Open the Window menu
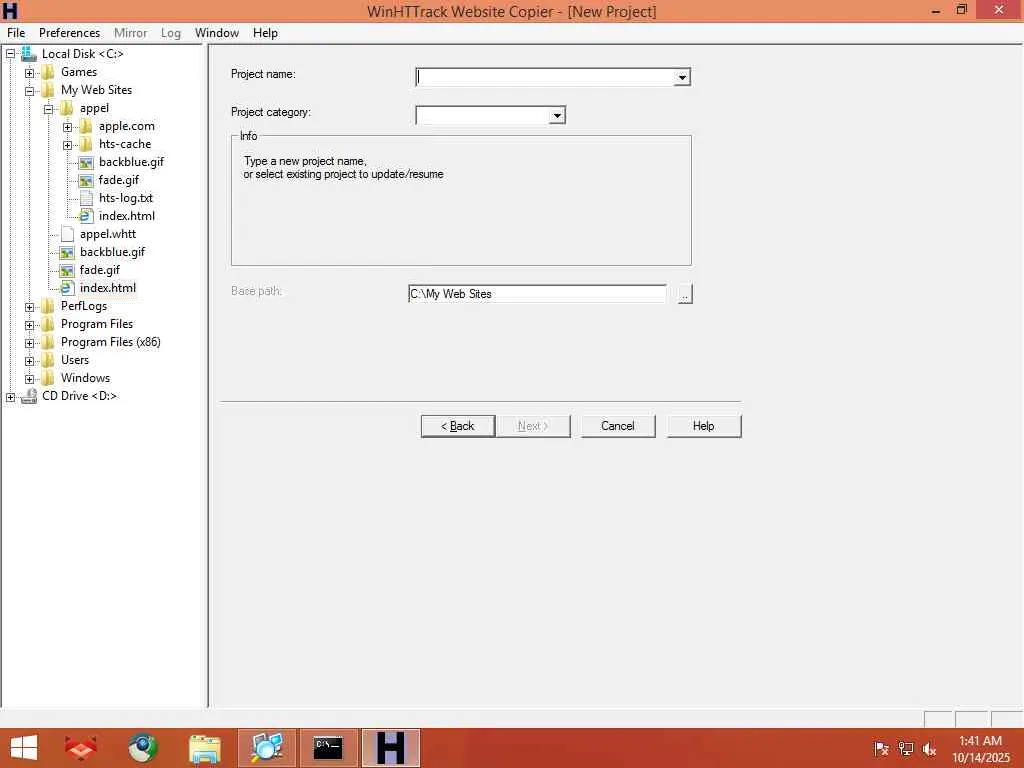The height and width of the screenshot is (768, 1024). (x=217, y=33)
